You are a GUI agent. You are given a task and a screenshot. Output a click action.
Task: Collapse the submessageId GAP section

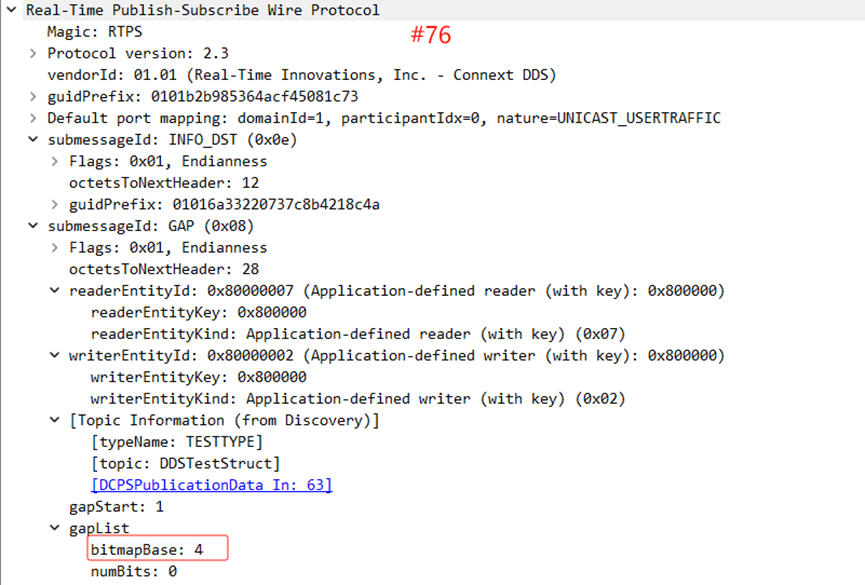[x=33, y=226]
